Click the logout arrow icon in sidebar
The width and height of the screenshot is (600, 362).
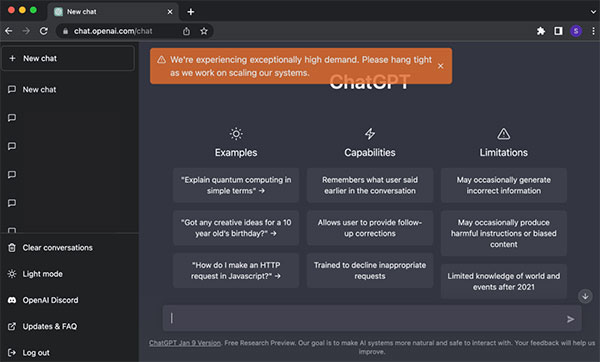tap(12, 352)
